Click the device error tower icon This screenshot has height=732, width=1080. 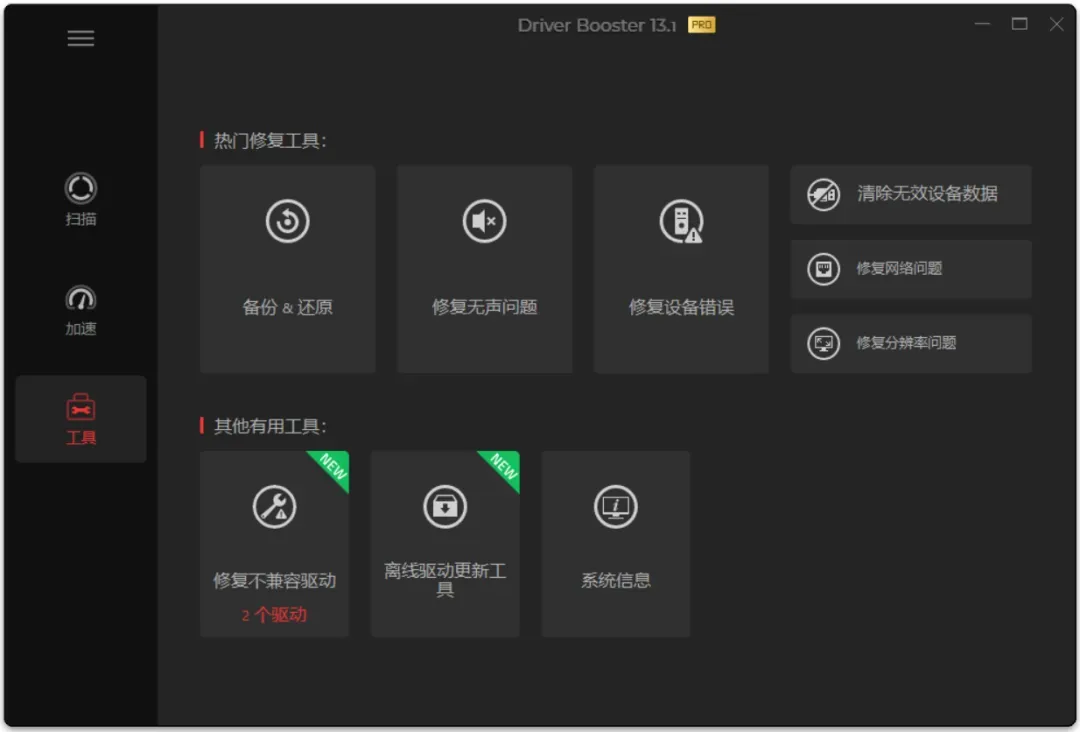point(681,221)
